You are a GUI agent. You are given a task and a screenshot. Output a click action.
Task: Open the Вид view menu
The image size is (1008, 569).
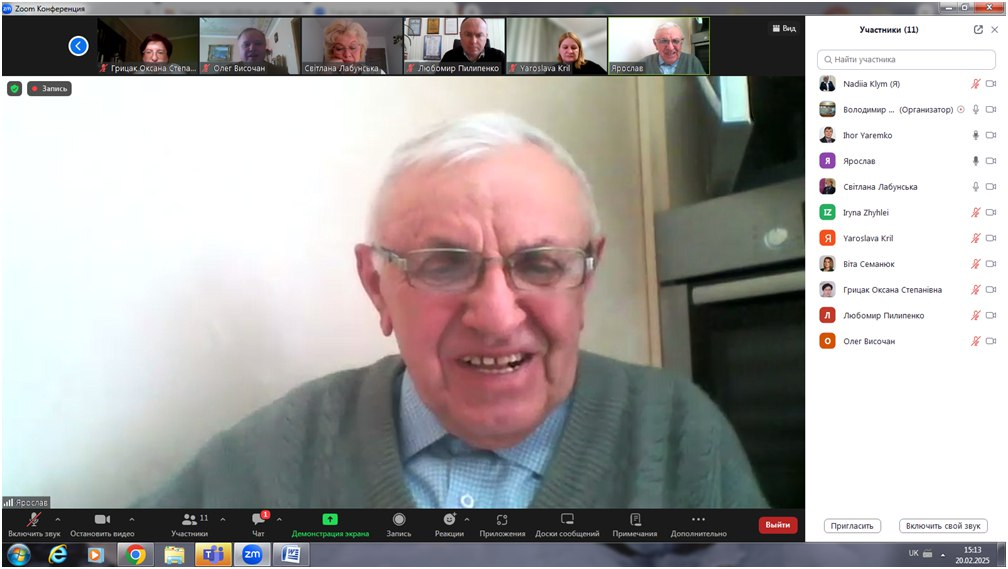click(x=783, y=29)
